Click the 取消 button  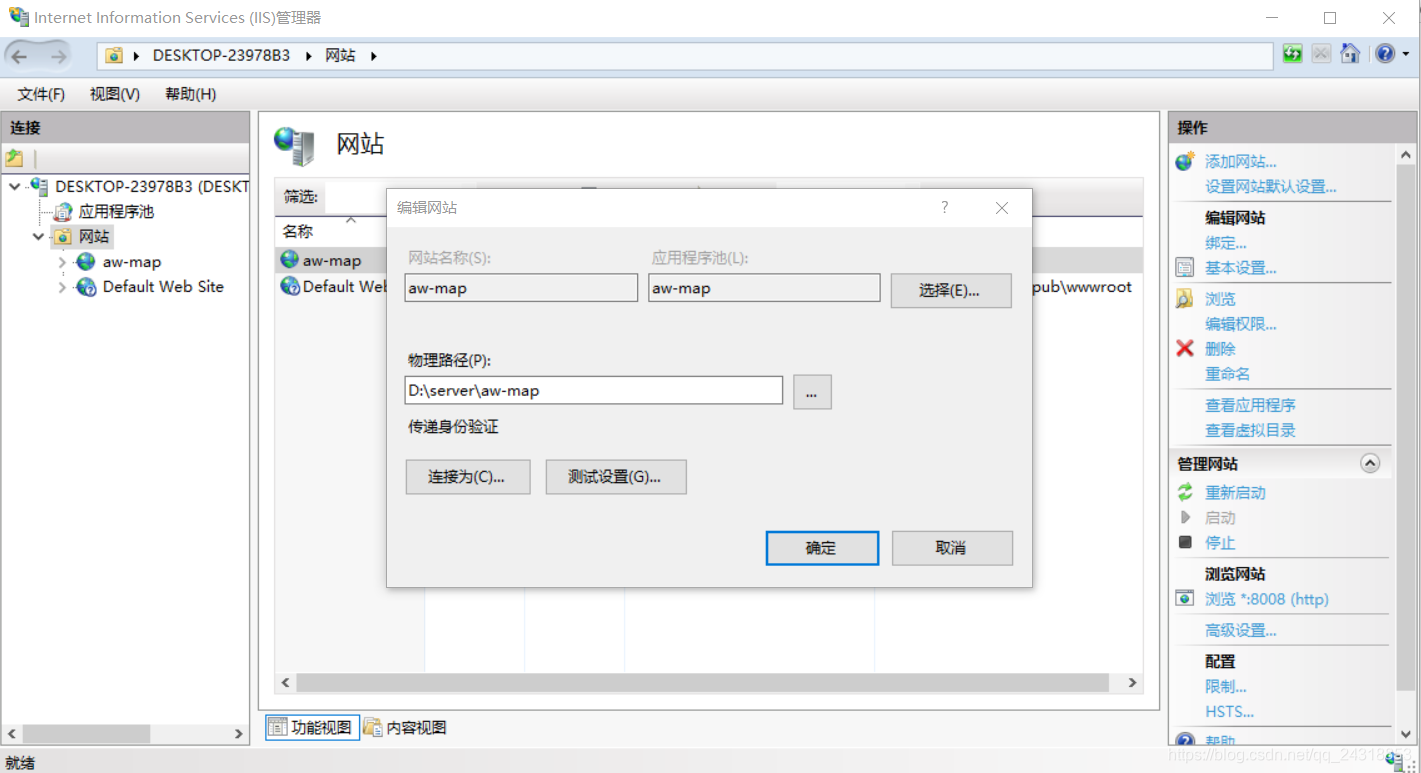coord(952,548)
